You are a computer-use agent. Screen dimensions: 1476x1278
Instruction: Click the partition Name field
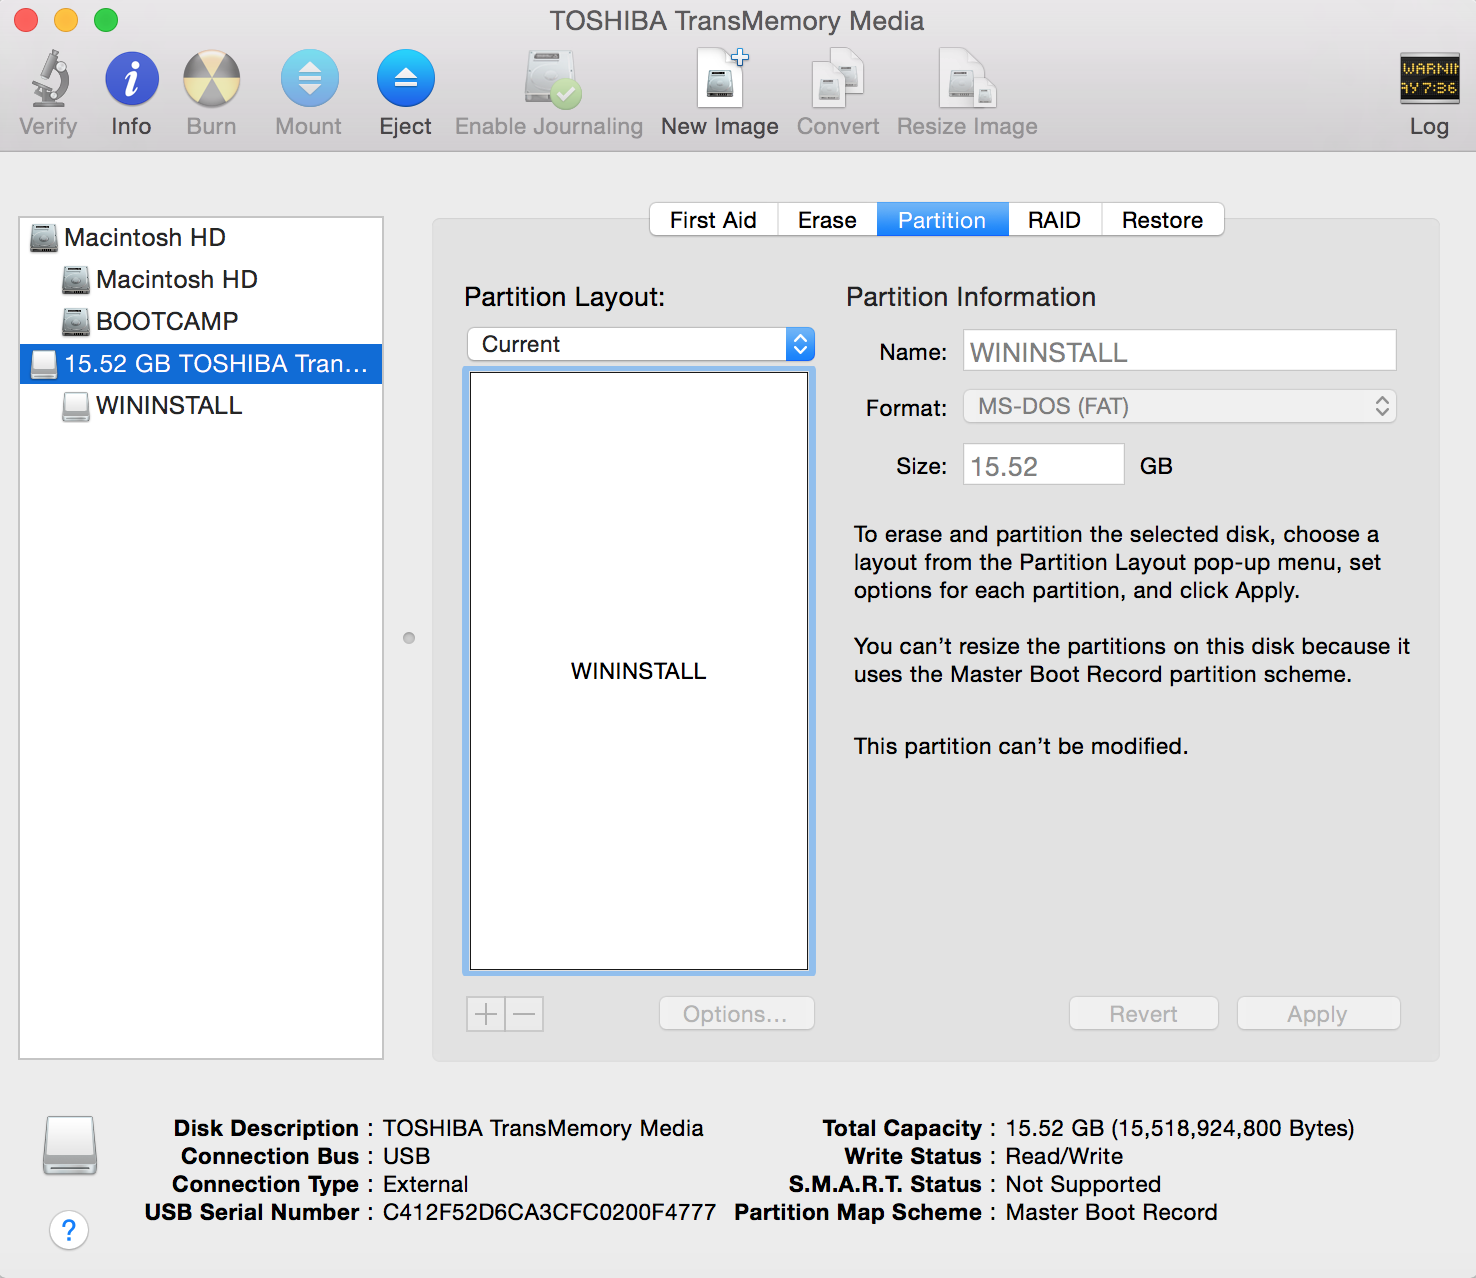point(1180,351)
